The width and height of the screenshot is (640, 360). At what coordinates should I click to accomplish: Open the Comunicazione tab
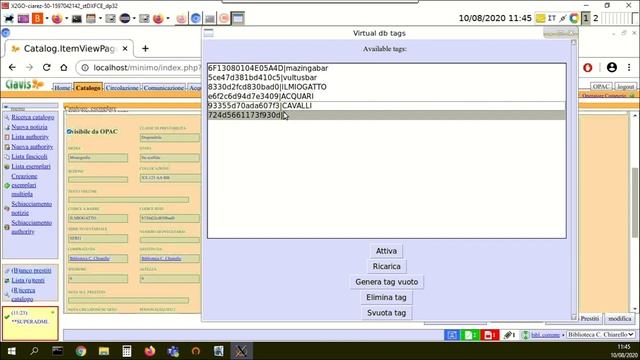pos(163,88)
